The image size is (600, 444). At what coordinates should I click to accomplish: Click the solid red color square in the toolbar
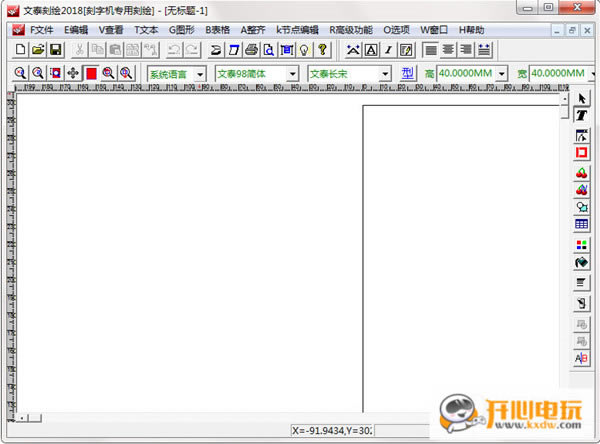pos(91,73)
